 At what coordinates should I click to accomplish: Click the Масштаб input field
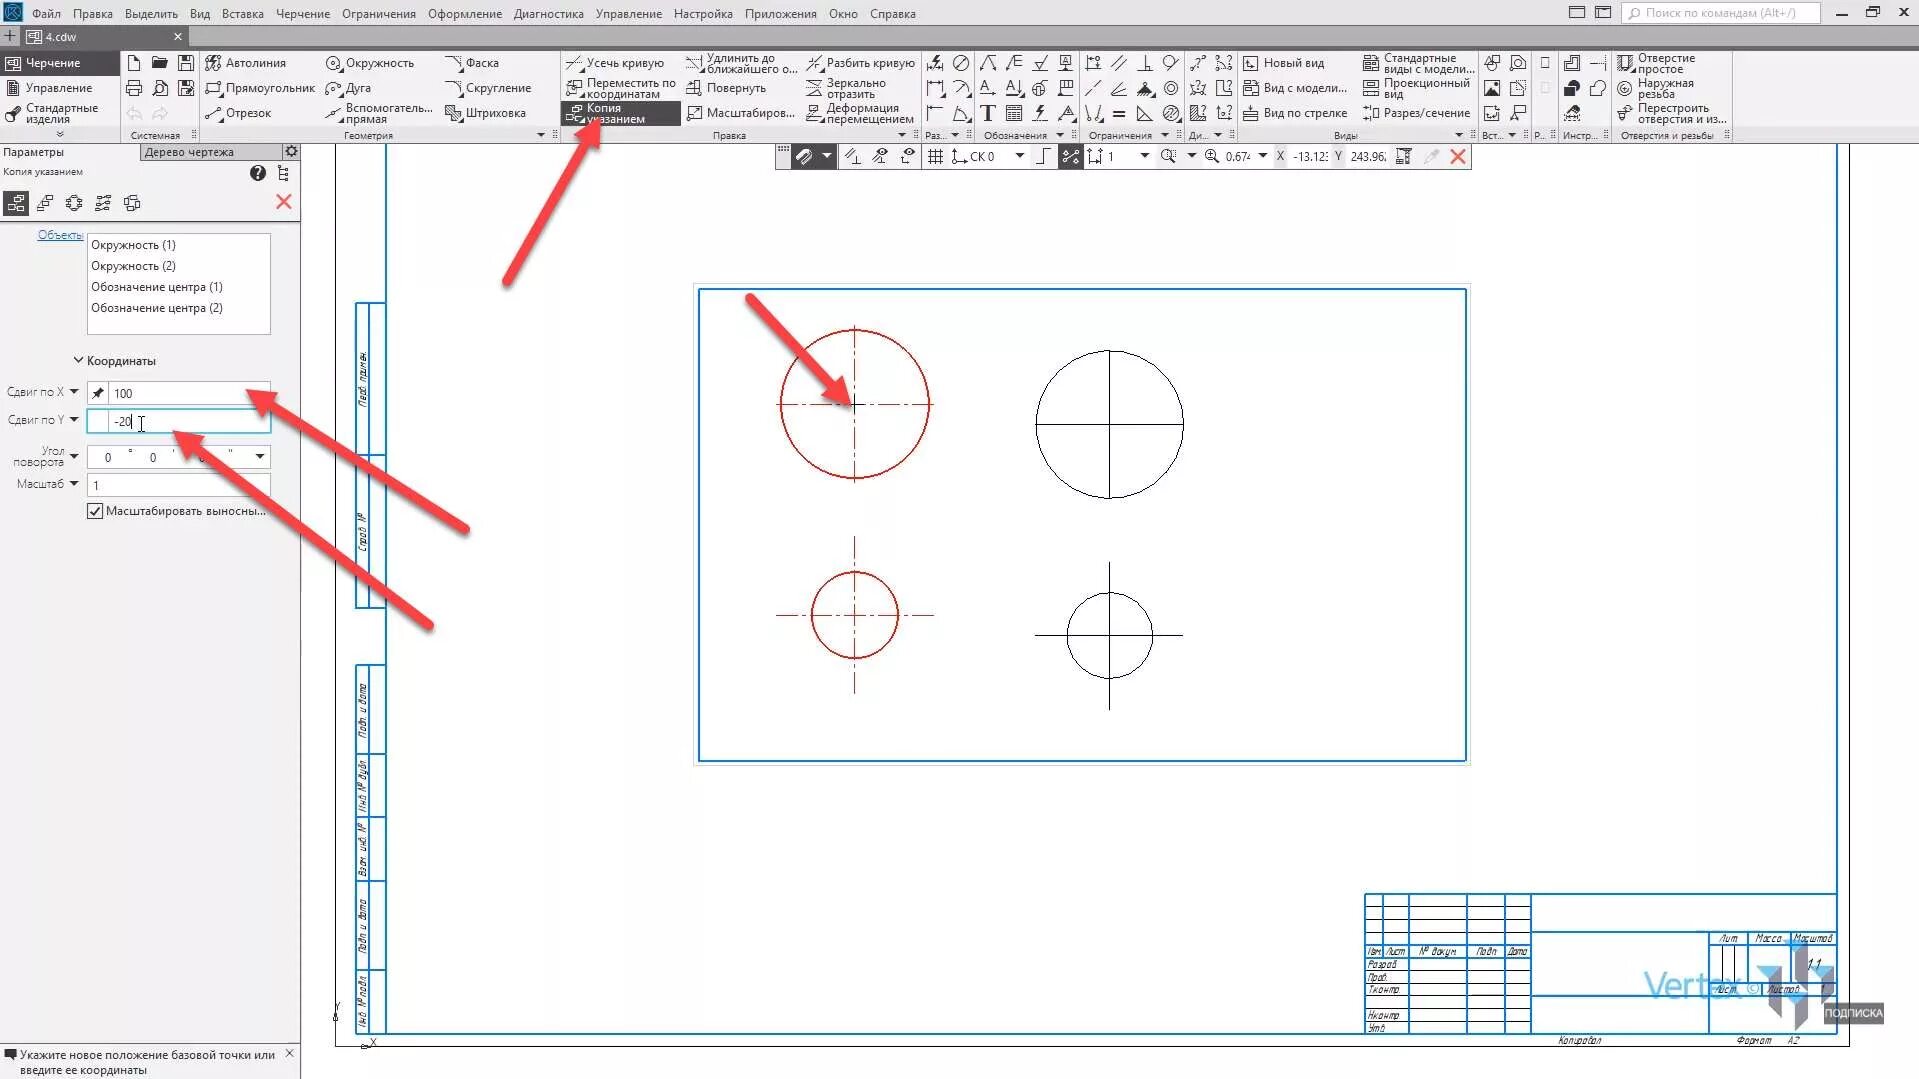pos(178,485)
